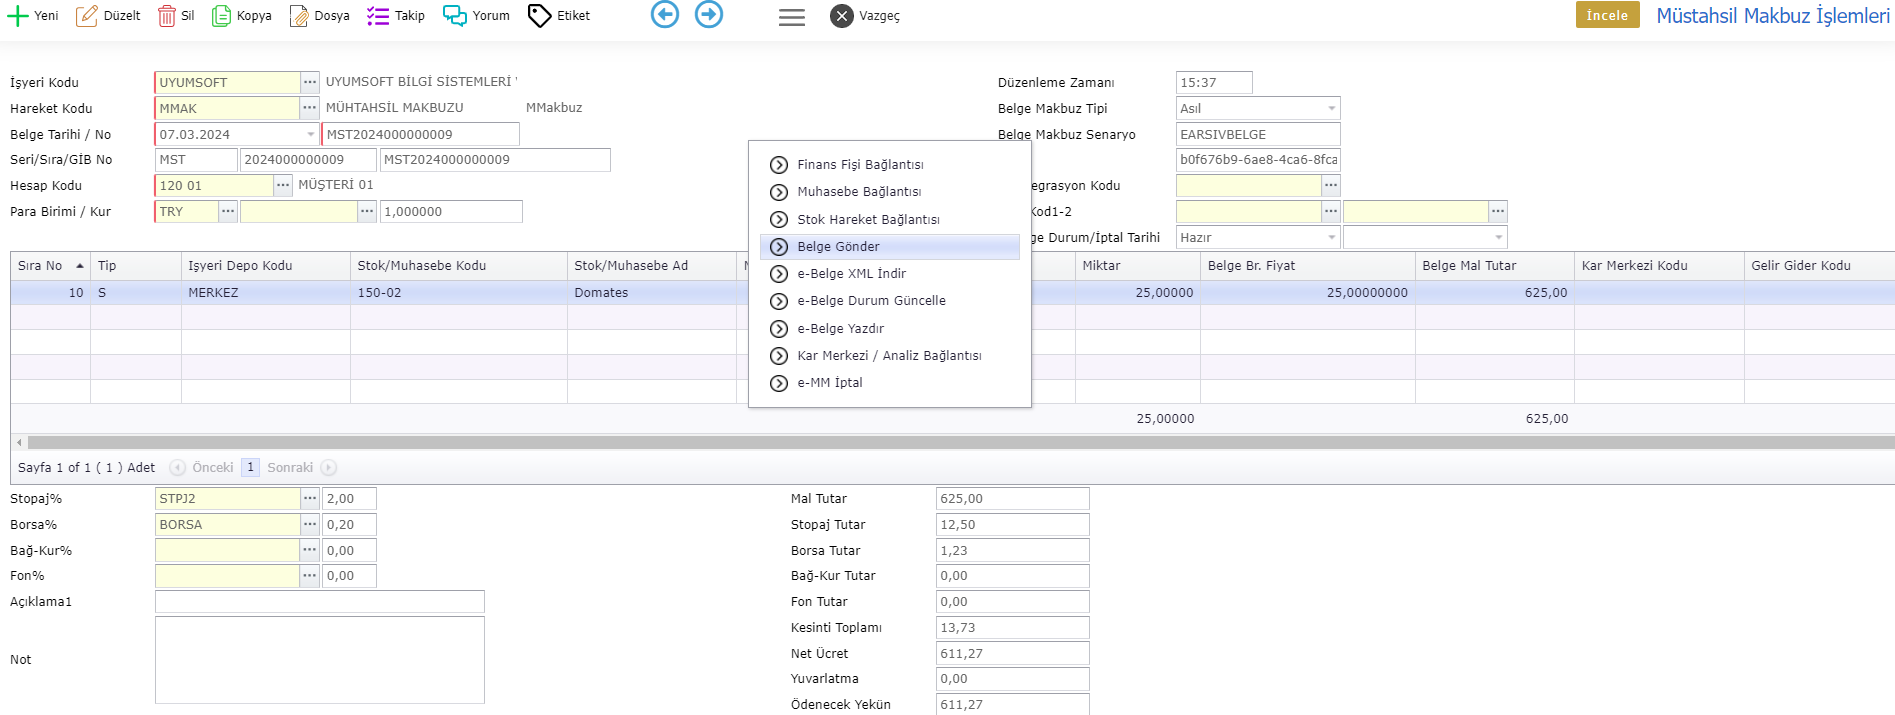Viewport: 1895px width, 715px height.
Task: Open the hamburger menu in toolbar
Action: pyautogui.click(x=792, y=17)
